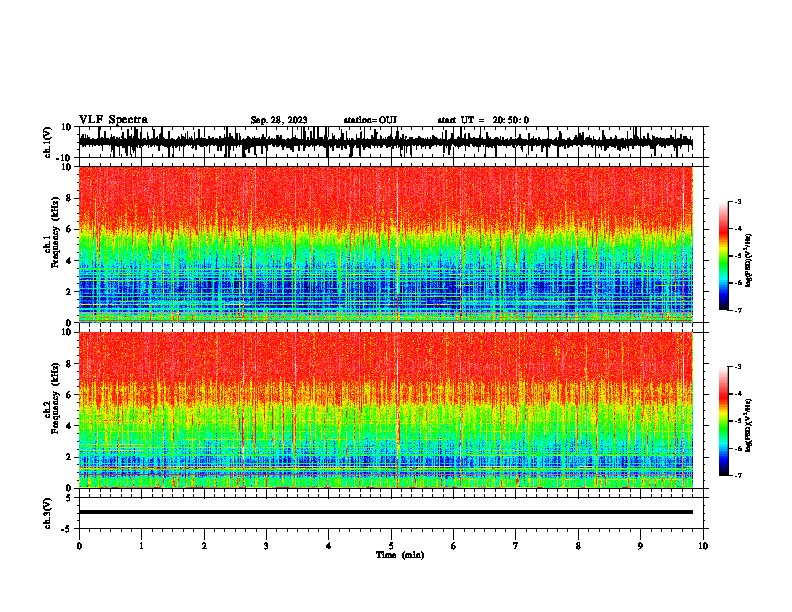Click the ch.2 PSD color bar

(723, 421)
